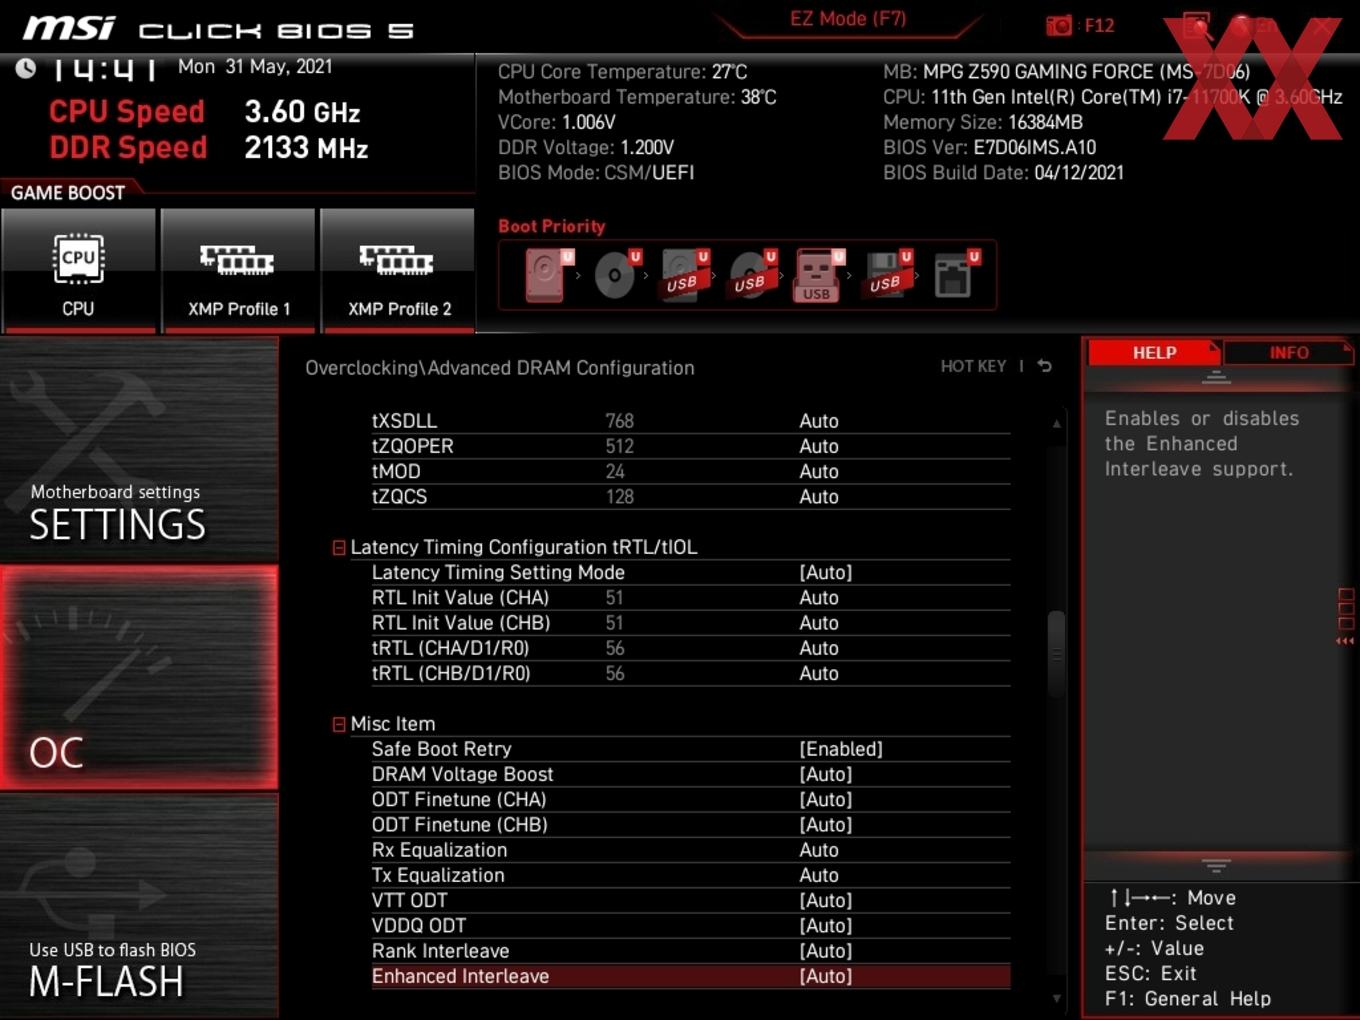The image size is (1360, 1020).
Task: Switch to EZ Mode (F7)
Action: tap(848, 18)
